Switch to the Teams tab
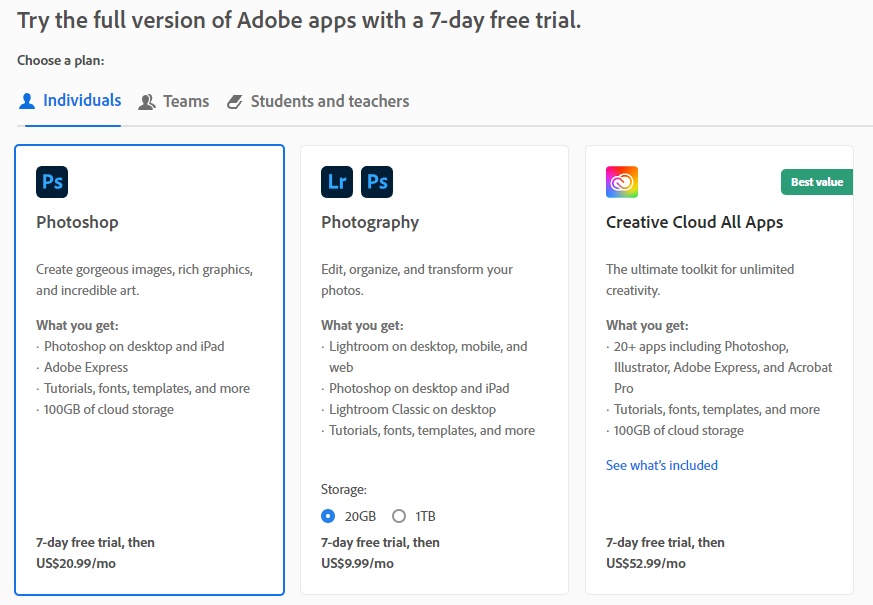The height and width of the screenshot is (605, 873). (x=174, y=101)
